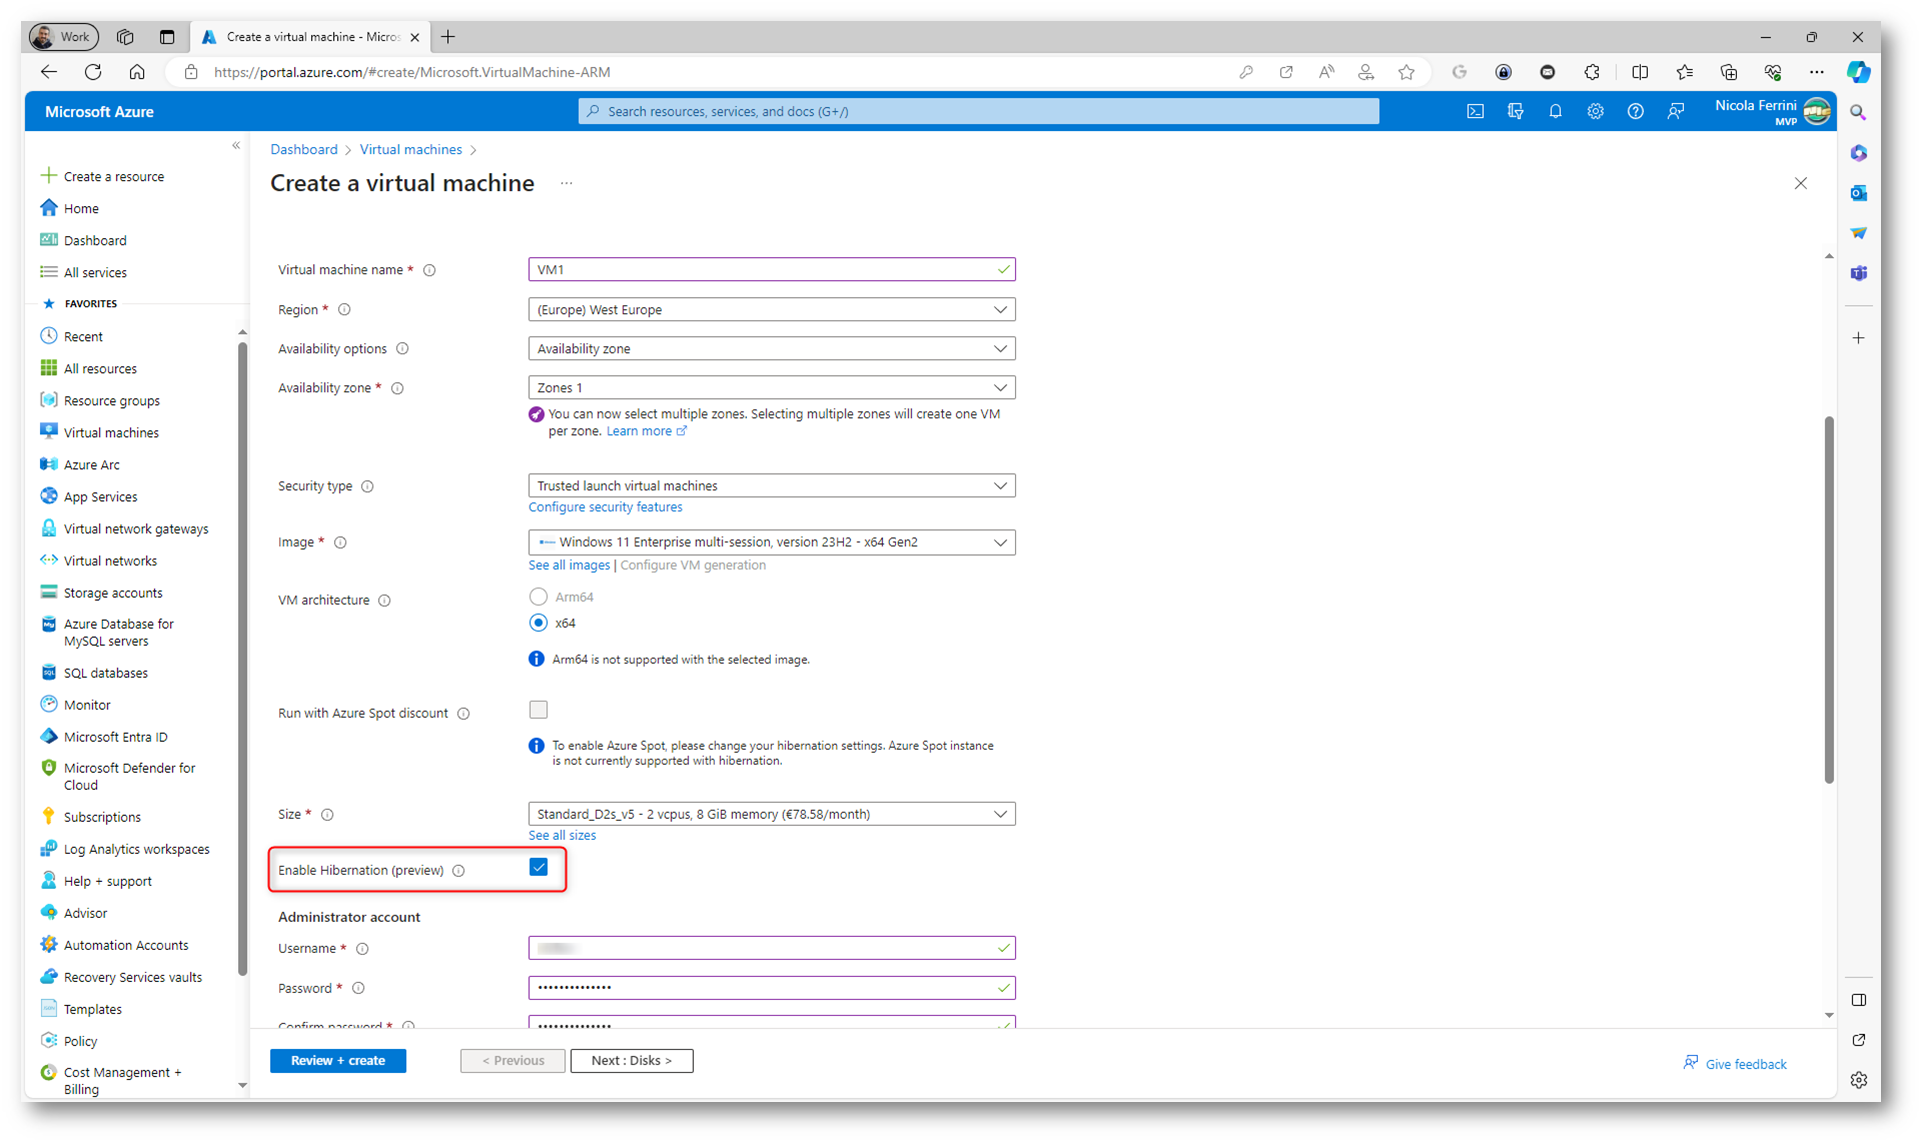Show info tooltip for Password field
The height and width of the screenshot is (1144, 1923).
[358, 989]
